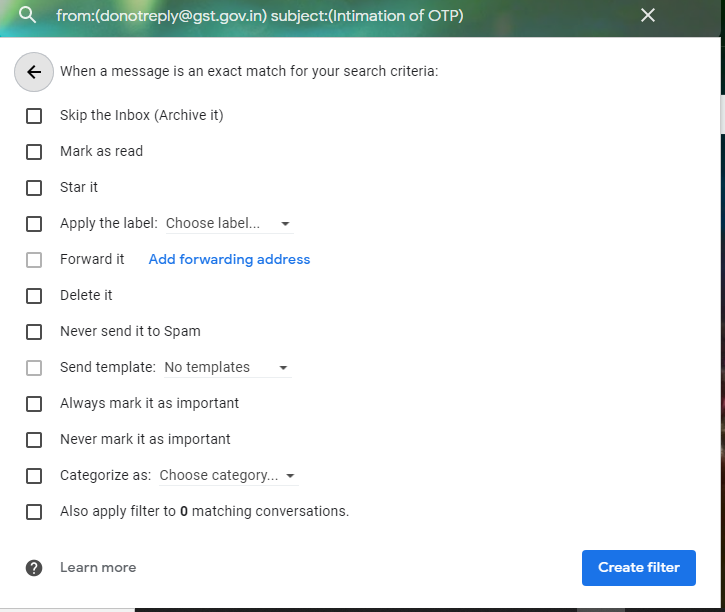This screenshot has width=725, height=612.
Task: Click Add forwarding address link
Action: point(229,260)
